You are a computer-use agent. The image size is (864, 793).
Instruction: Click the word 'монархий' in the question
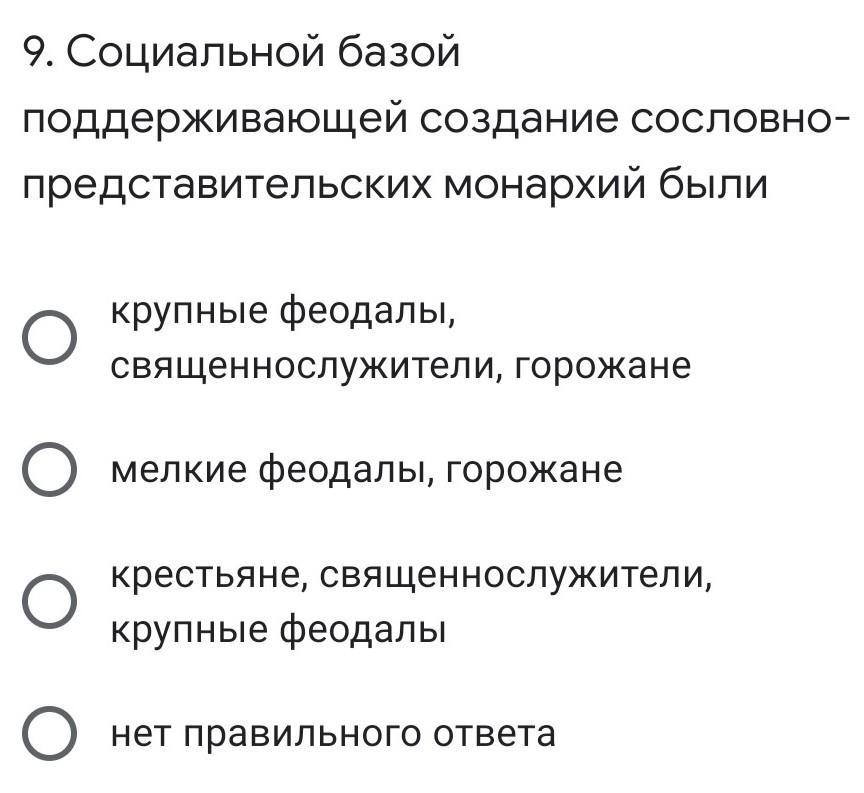544,184
